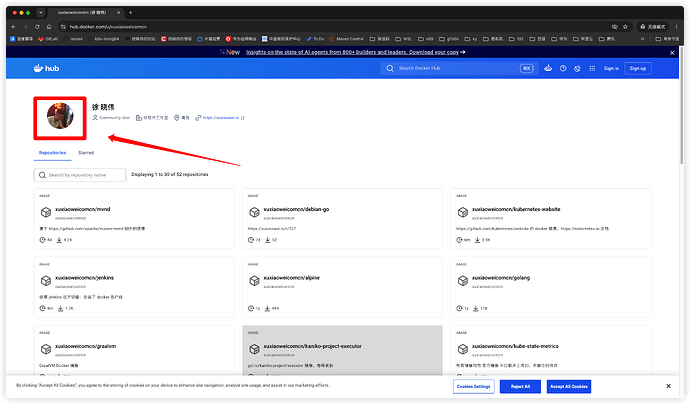690x404 pixels.
Task: Open the Docker whale icon in the header
Action: (x=548, y=68)
